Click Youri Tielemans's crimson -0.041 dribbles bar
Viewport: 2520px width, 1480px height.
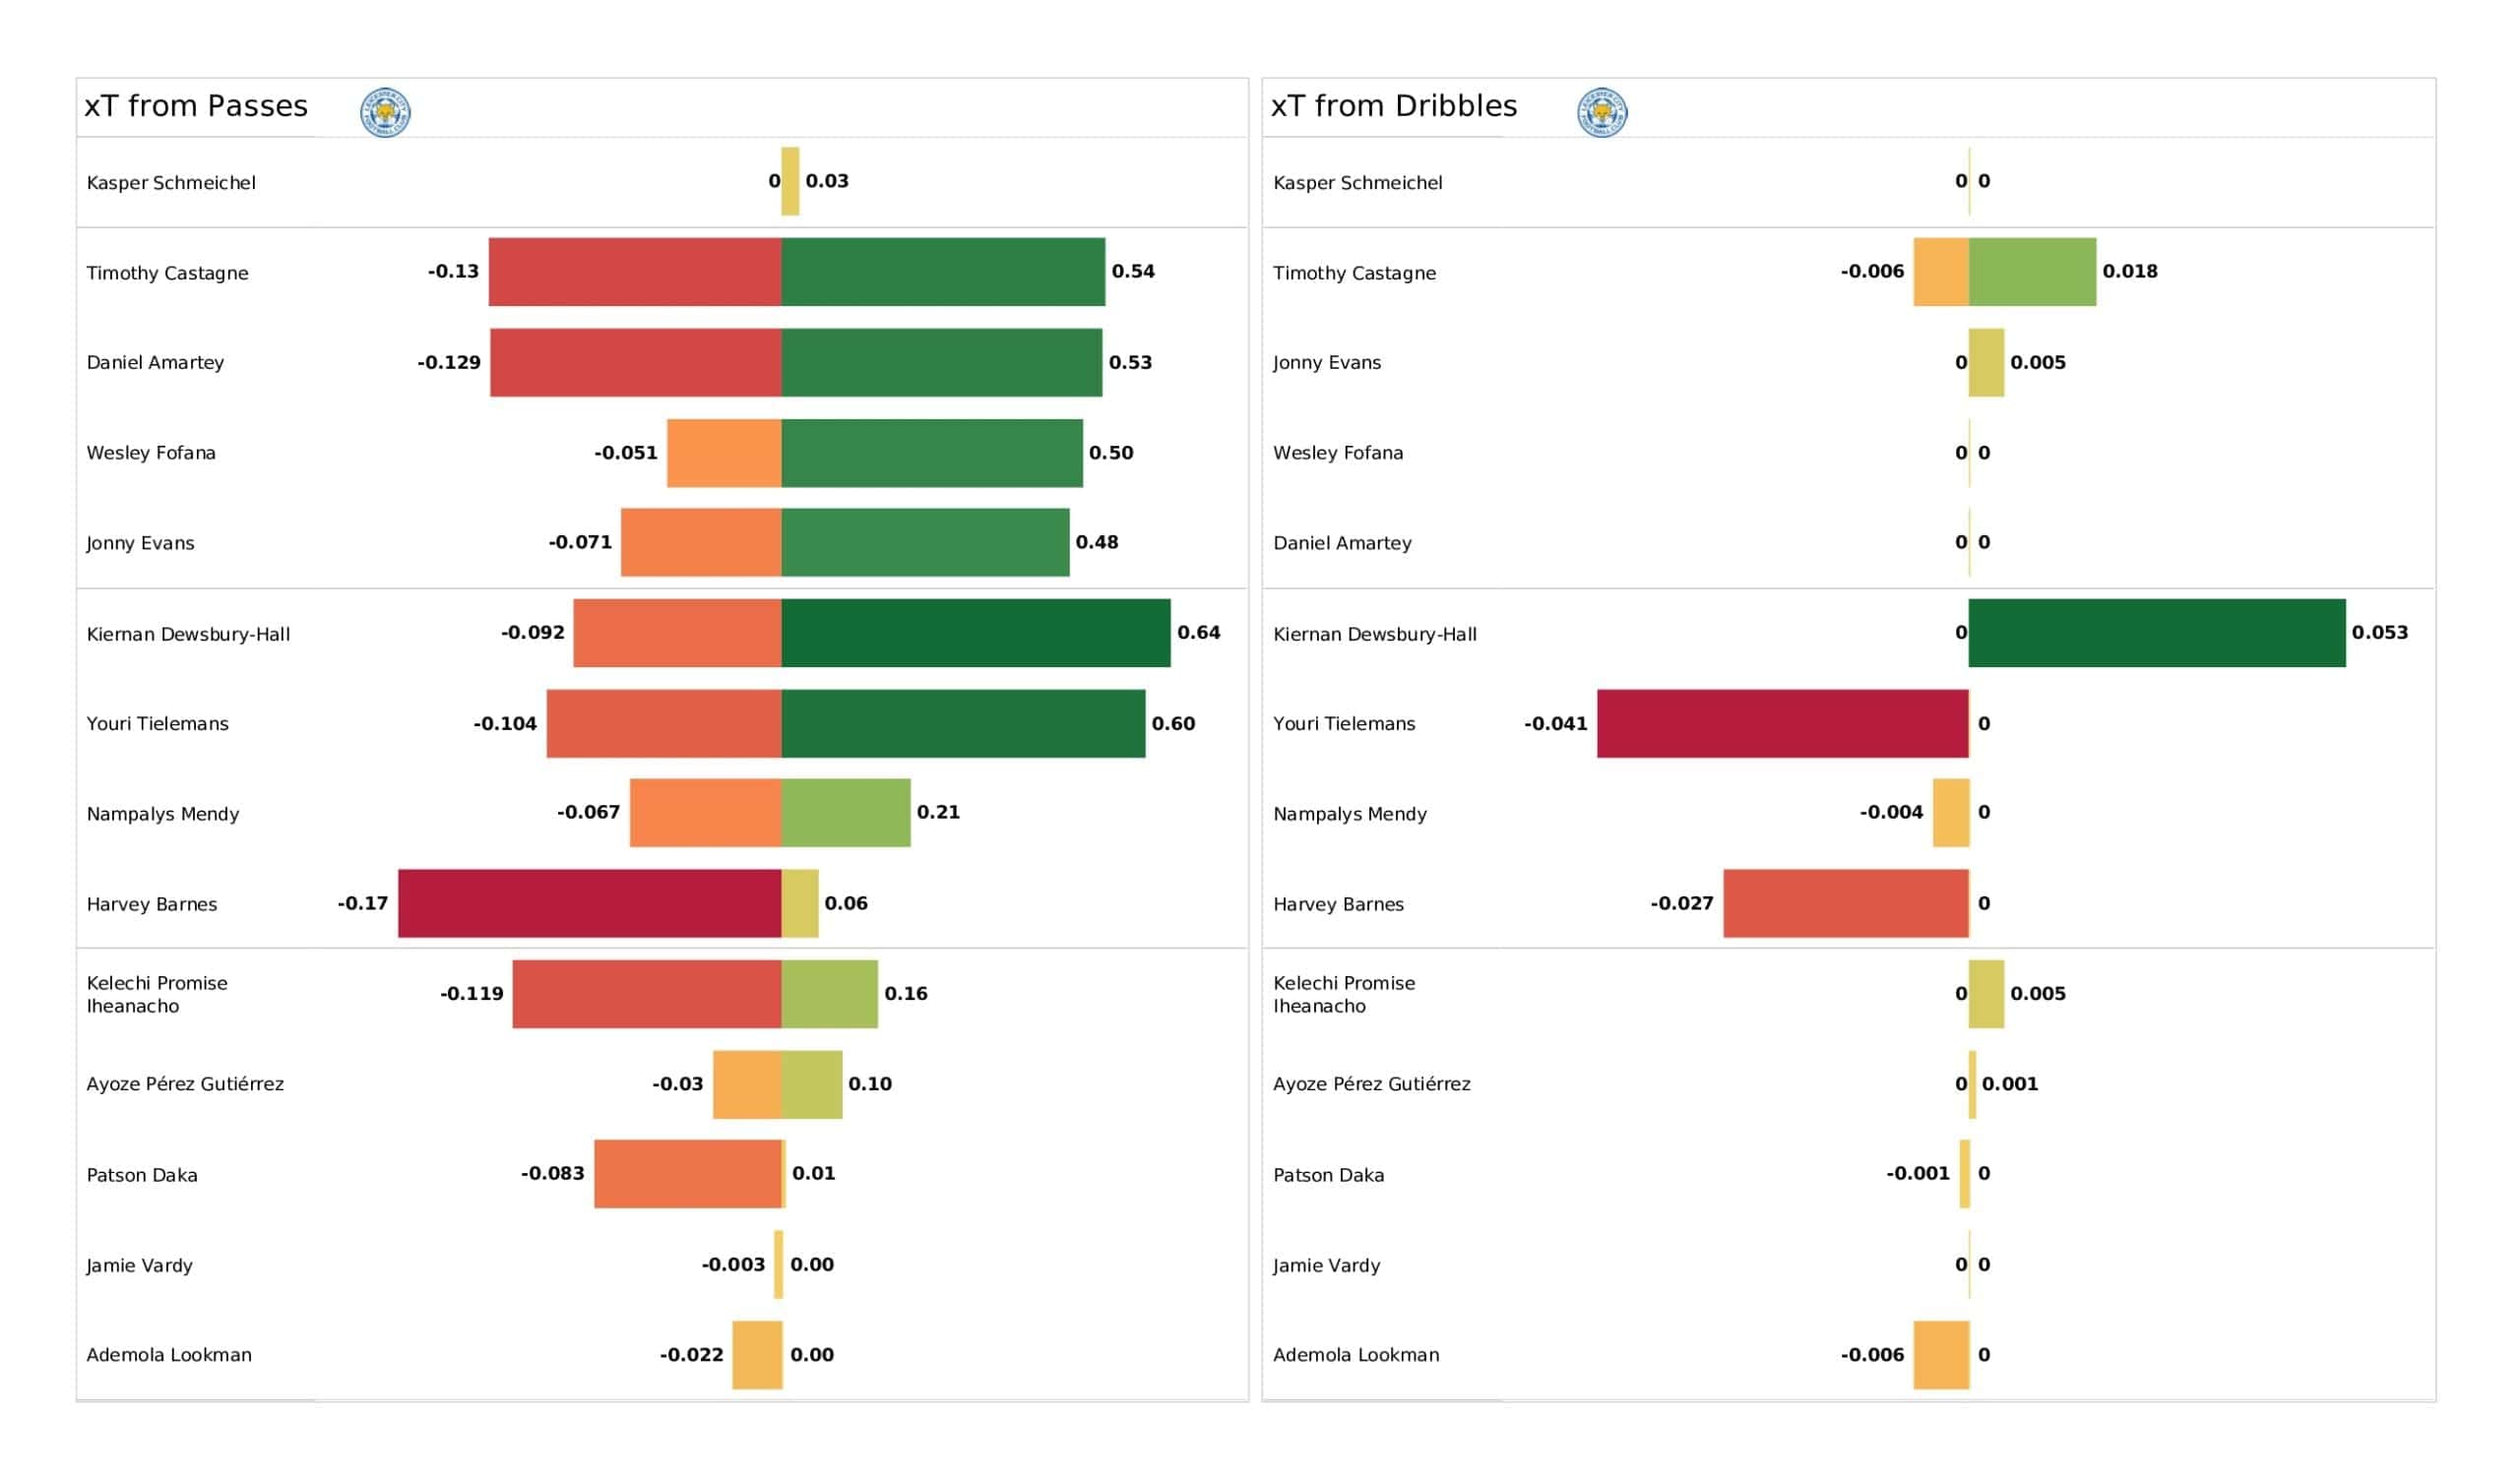point(1783,723)
